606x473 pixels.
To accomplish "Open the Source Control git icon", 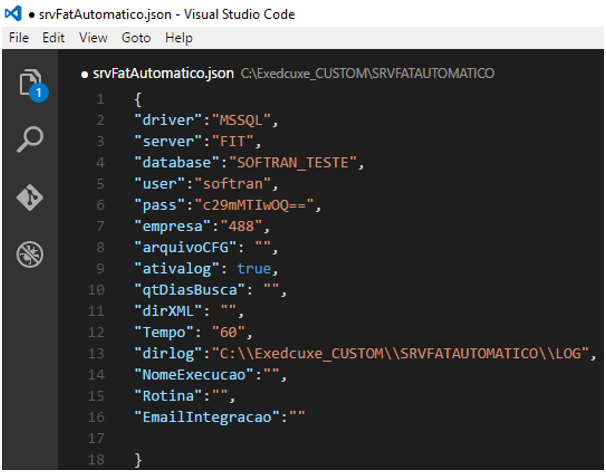I will 30,197.
